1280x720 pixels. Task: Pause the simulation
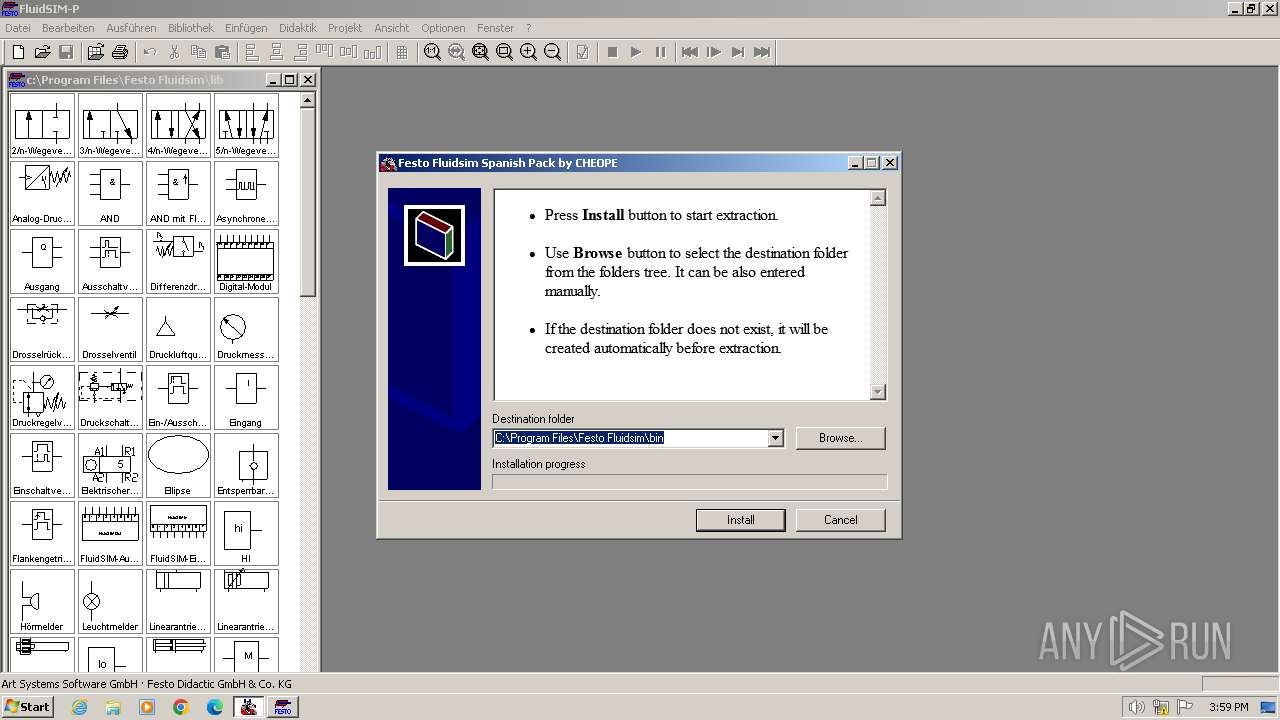[660, 52]
